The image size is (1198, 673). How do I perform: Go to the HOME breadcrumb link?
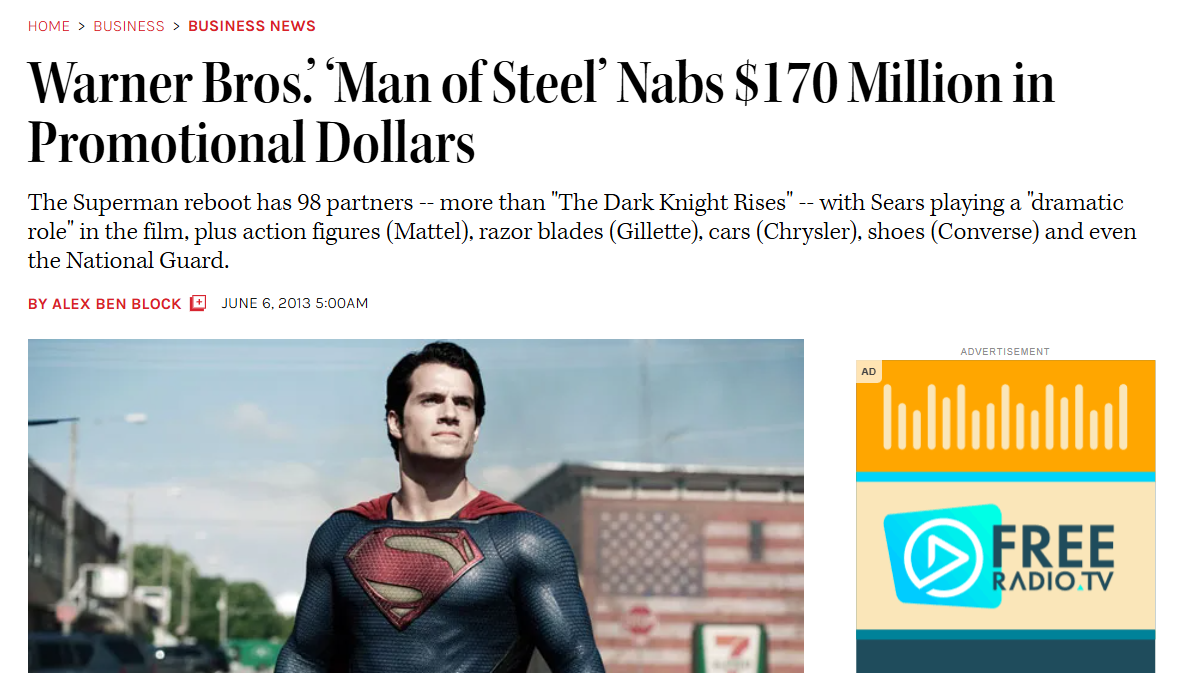[x=49, y=26]
